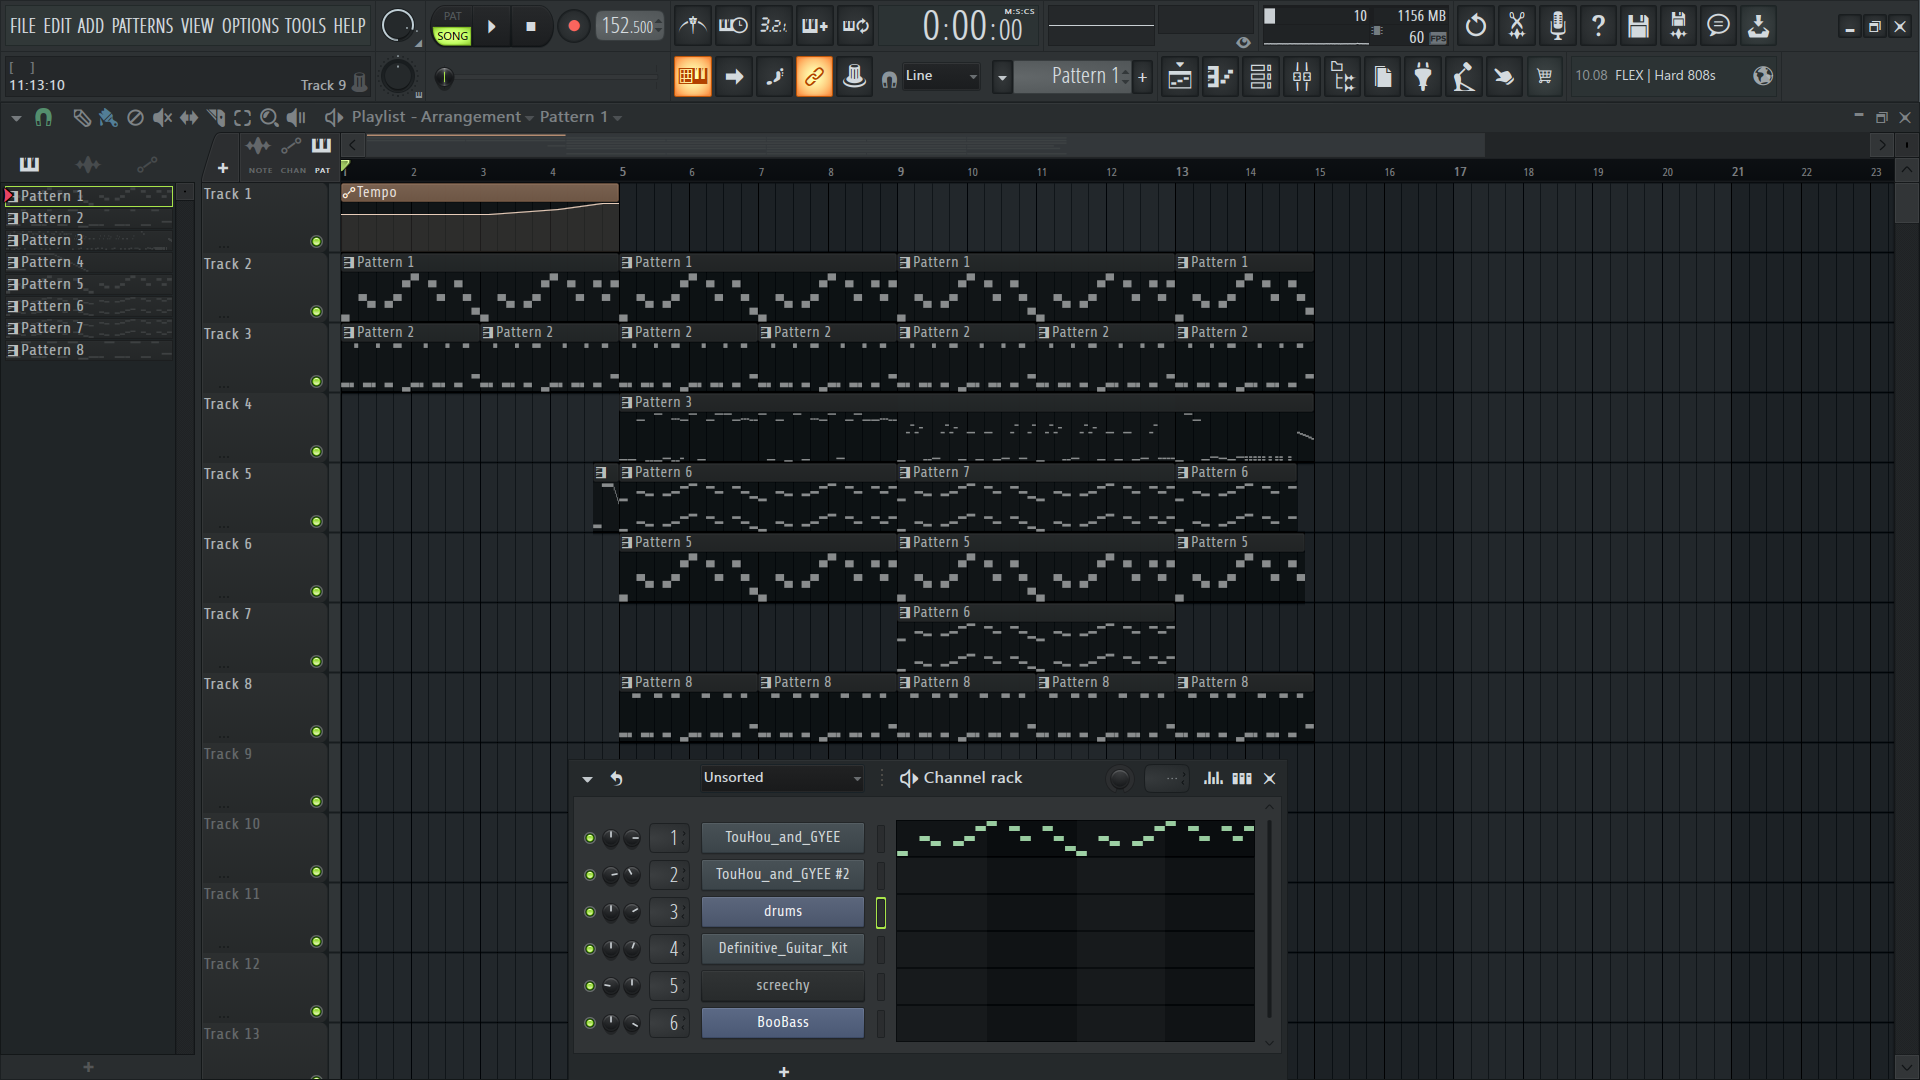The height and width of the screenshot is (1080, 1920).
Task: Click the Undo history icon
Action: tap(1475, 26)
